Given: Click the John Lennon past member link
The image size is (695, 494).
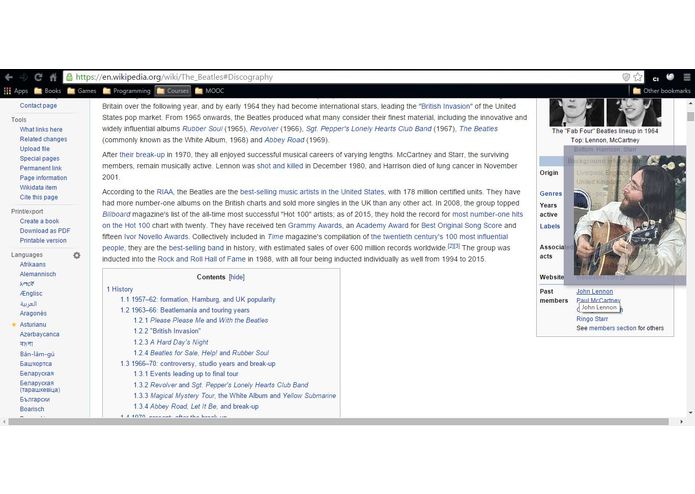Looking at the screenshot, I should tap(595, 292).
